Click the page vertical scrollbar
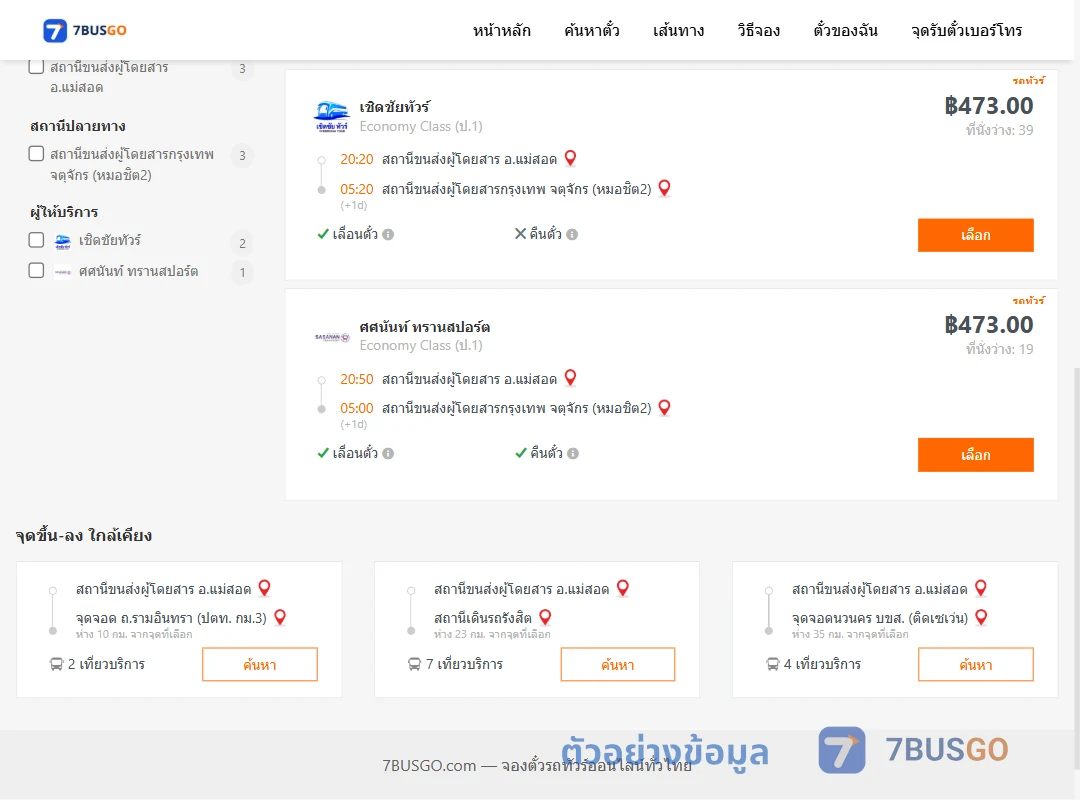The height and width of the screenshot is (800, 1080). pos(1077,568)
